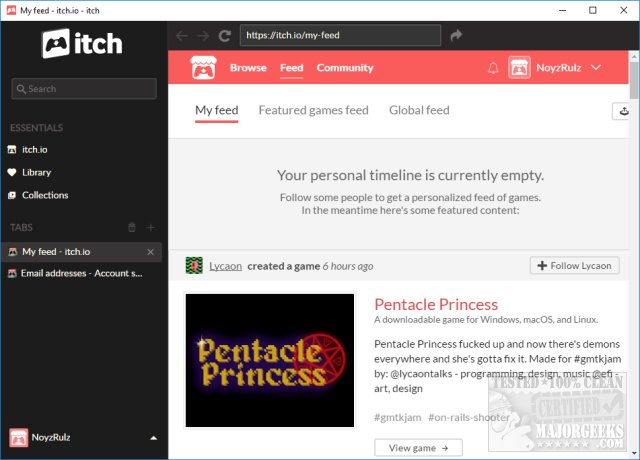Close all tabs with trash icon
This screenshot has height=460, width=640.
pos(131,228)
